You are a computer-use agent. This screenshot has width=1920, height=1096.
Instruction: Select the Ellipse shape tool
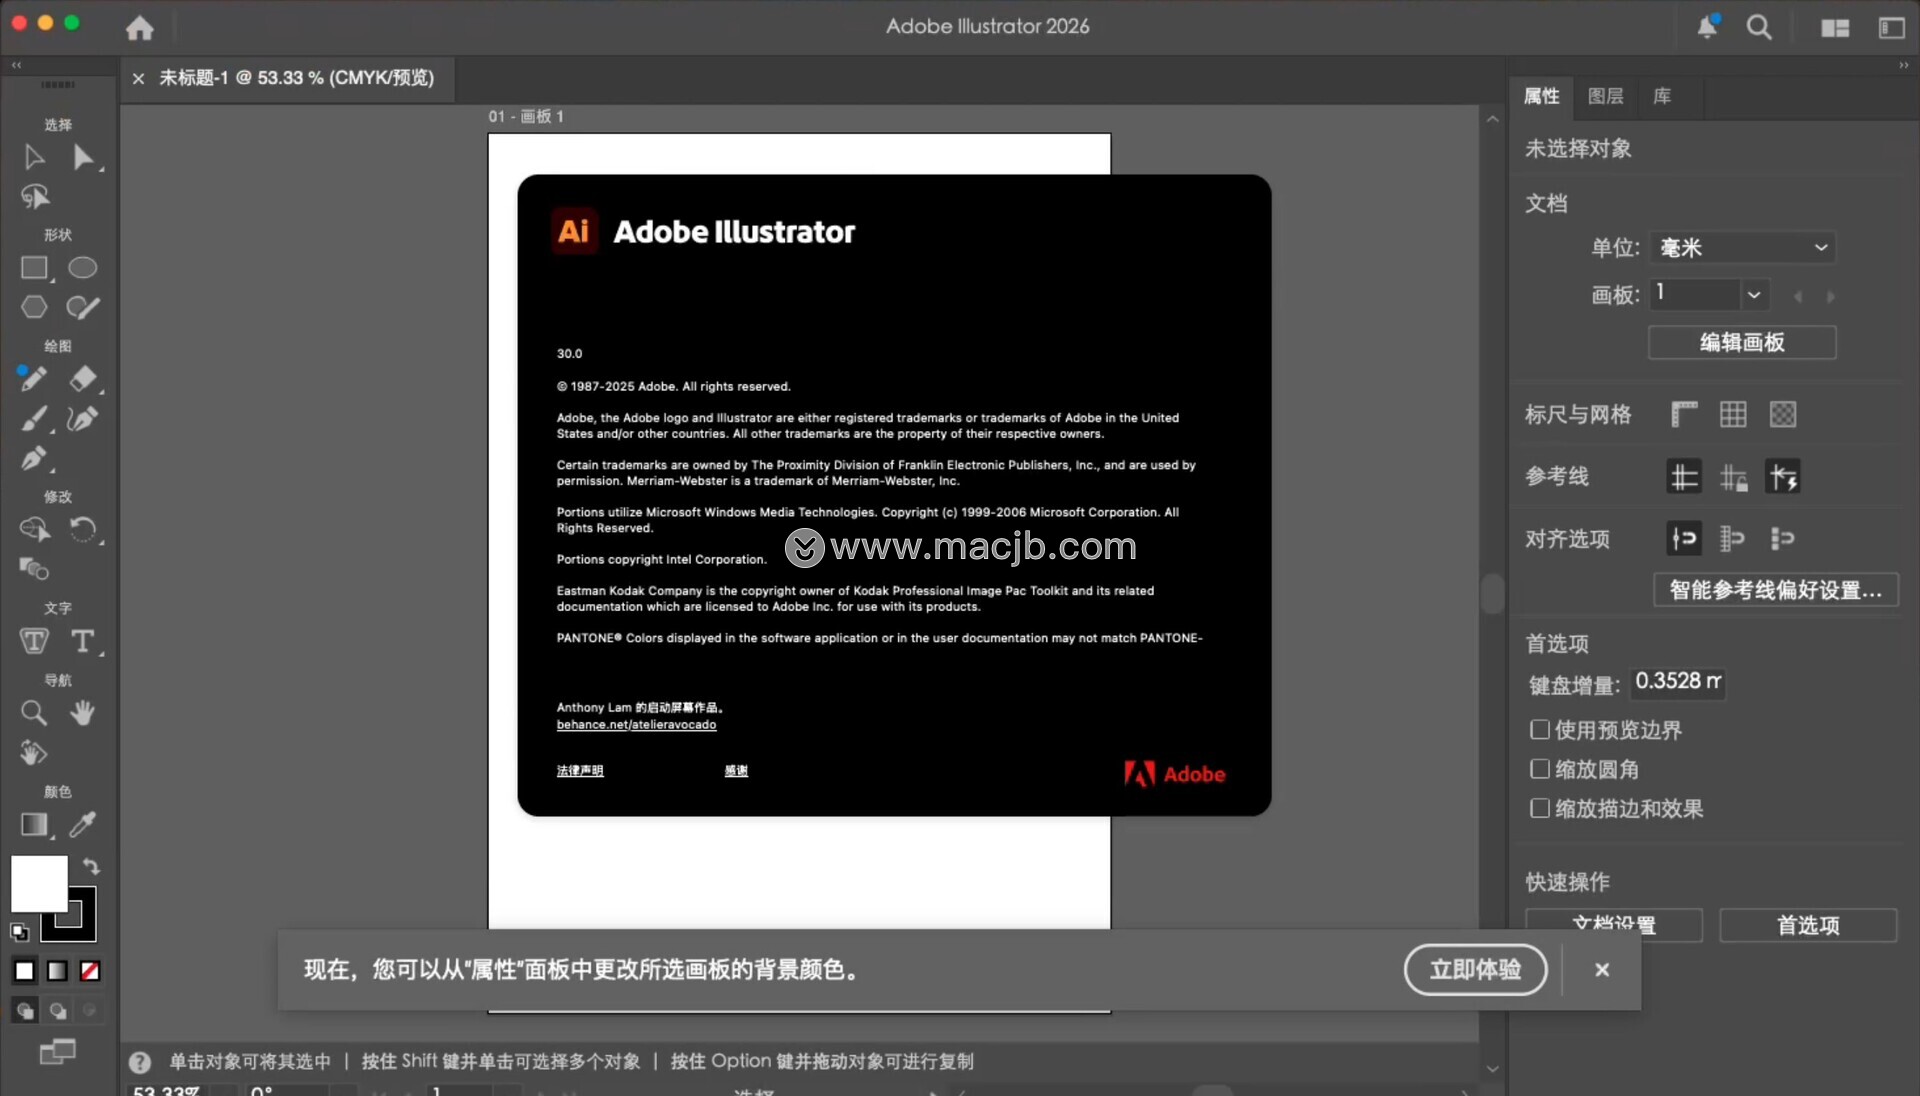pos(82,268)
